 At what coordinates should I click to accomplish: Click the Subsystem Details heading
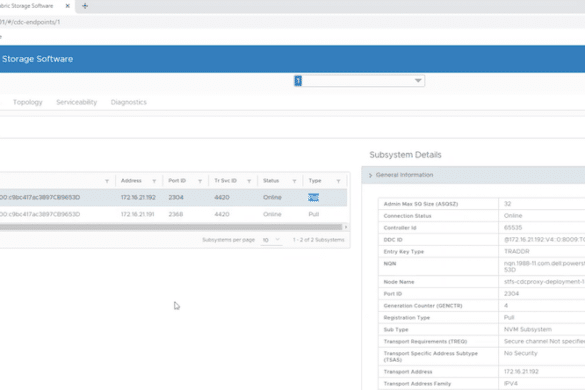click(405, 155)
